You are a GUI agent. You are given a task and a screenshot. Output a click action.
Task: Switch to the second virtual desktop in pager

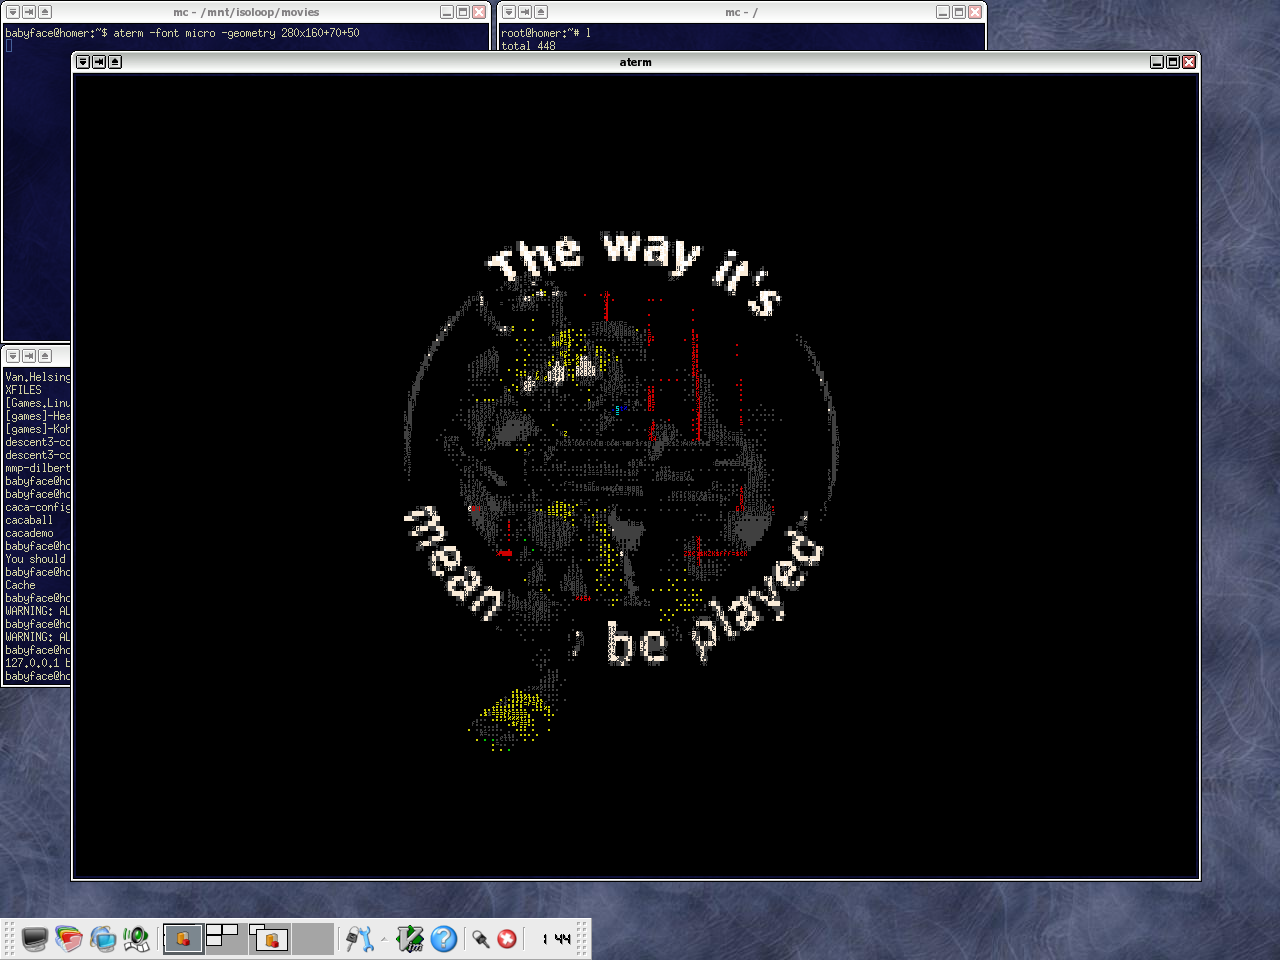(x=227, y=939)
